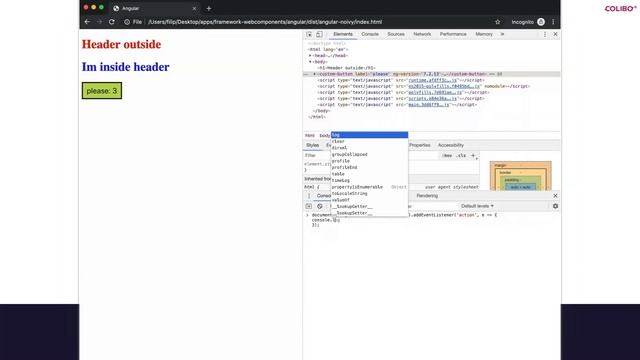Add a new style rule with plus
Image resolution: width=640 pixels, height=360 pixels.
click(473, 156)
